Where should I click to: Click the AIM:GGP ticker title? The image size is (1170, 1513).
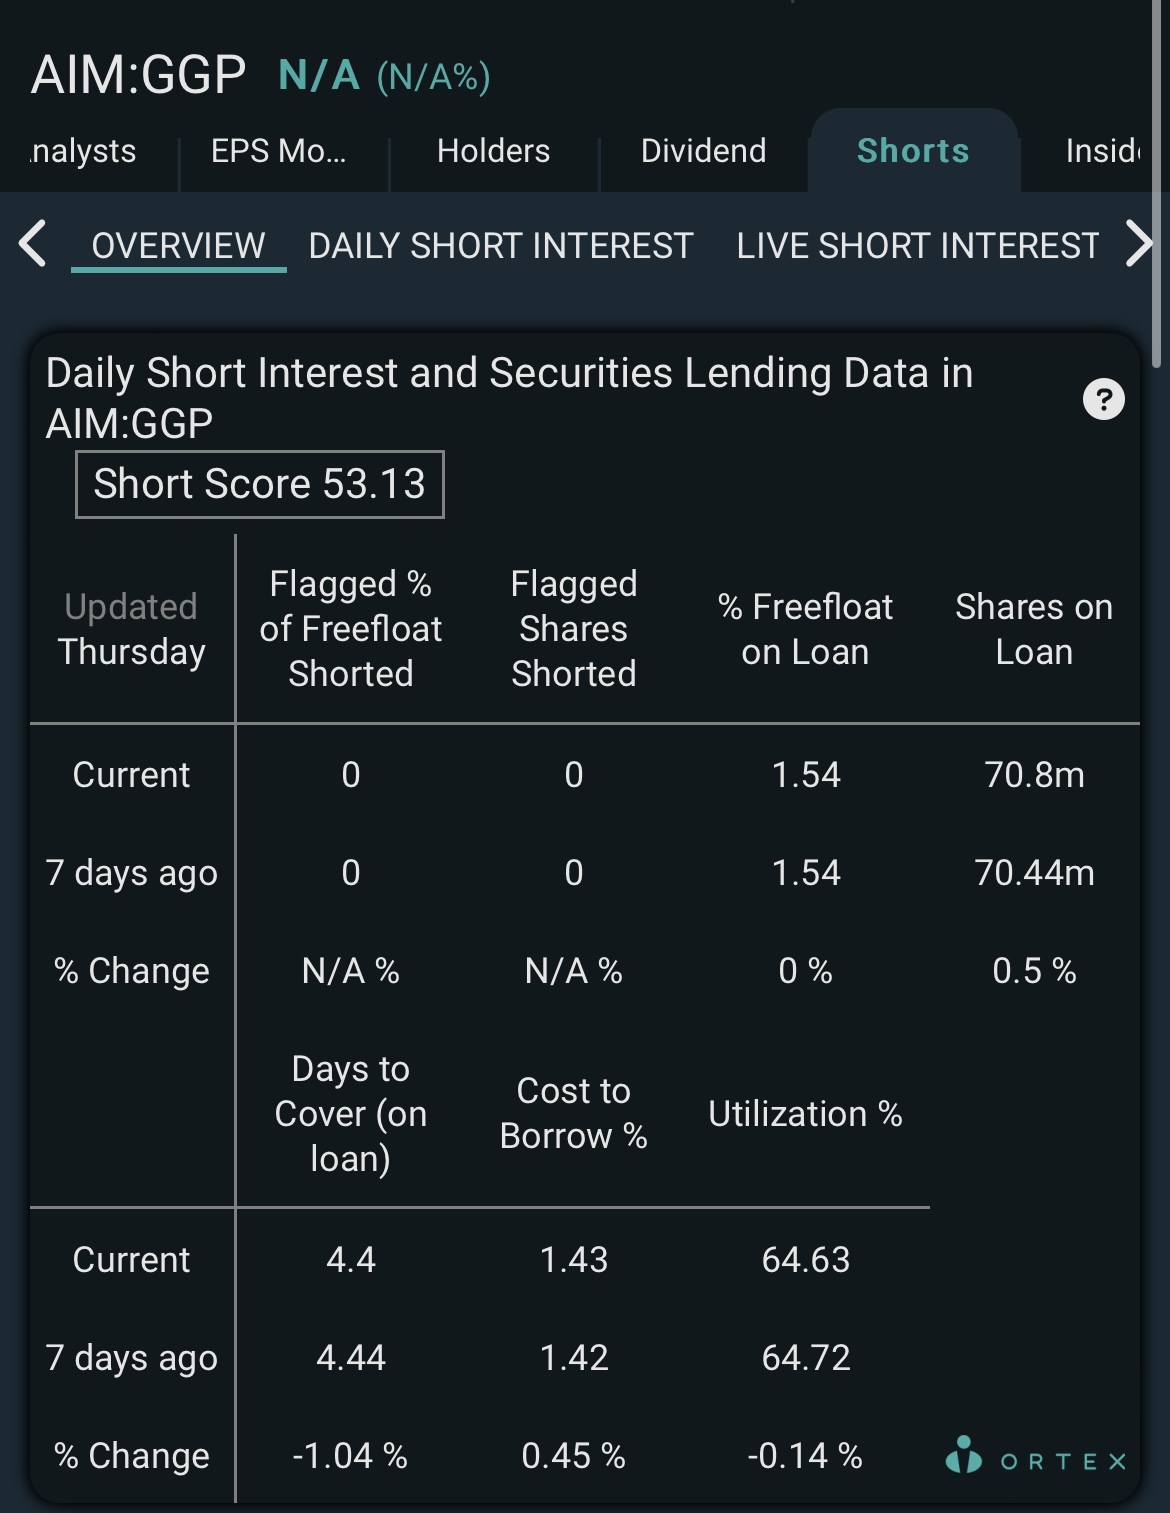point(138,75)
